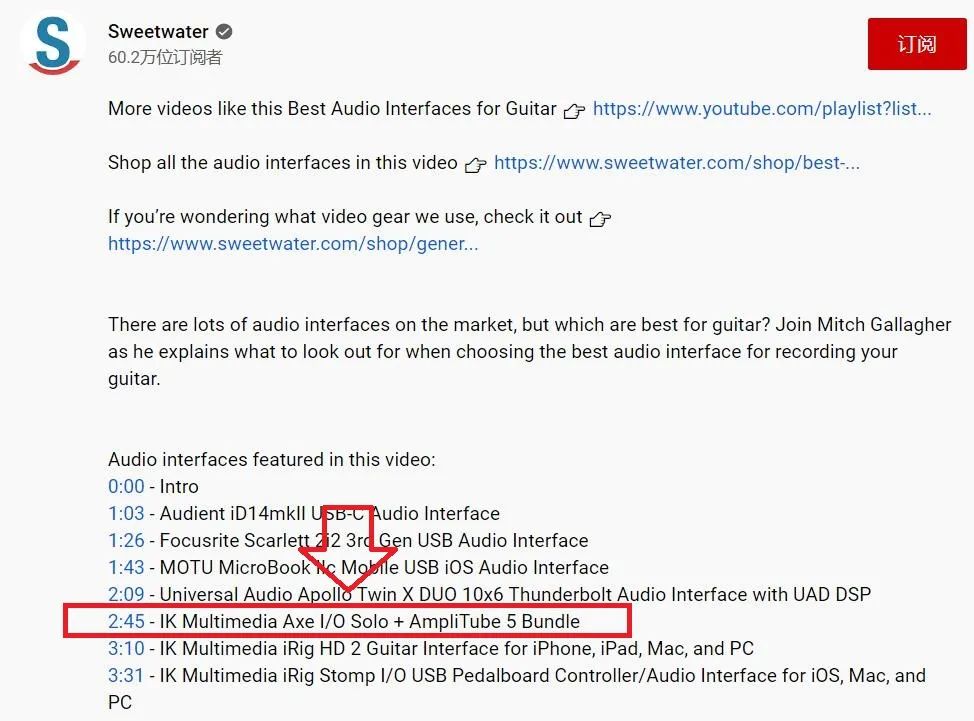Click the pointing hand icon before playlist link
The image size is (974, 721).
[x=574, y=111]
